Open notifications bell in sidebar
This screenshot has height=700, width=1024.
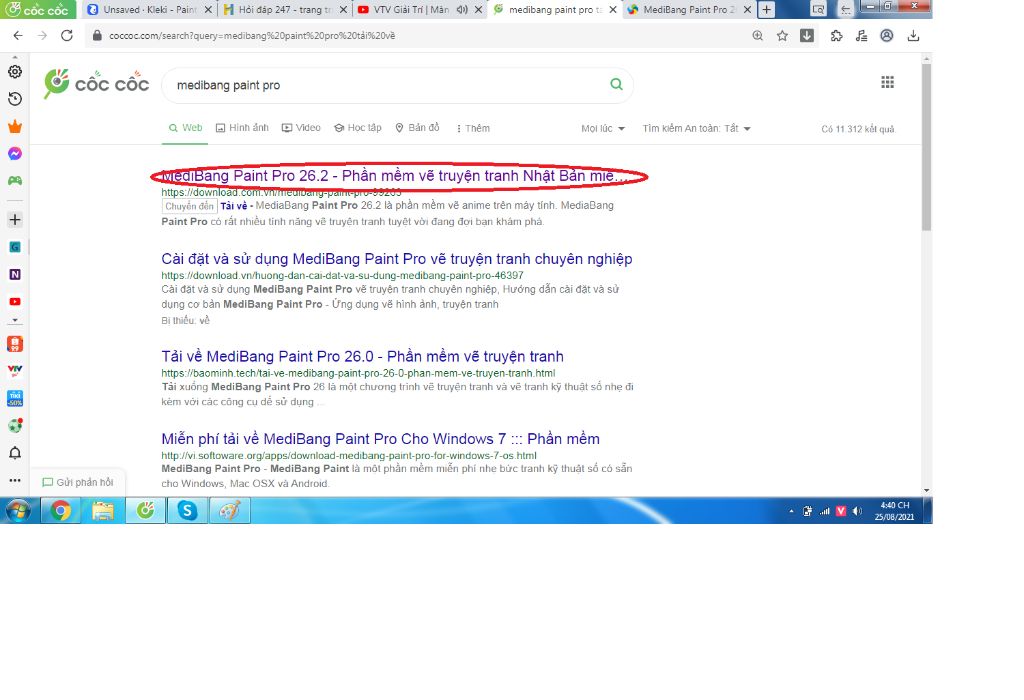click(15, 453)
